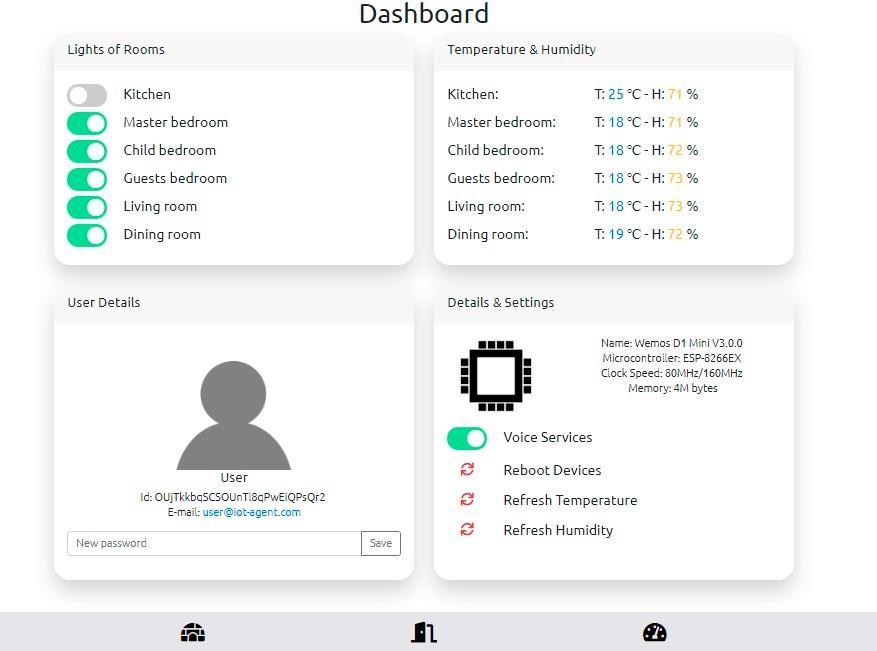Click the Reboot Devices label
Image resolution: width=877 pixels, height=651 pixels.
tap(552, 470)
